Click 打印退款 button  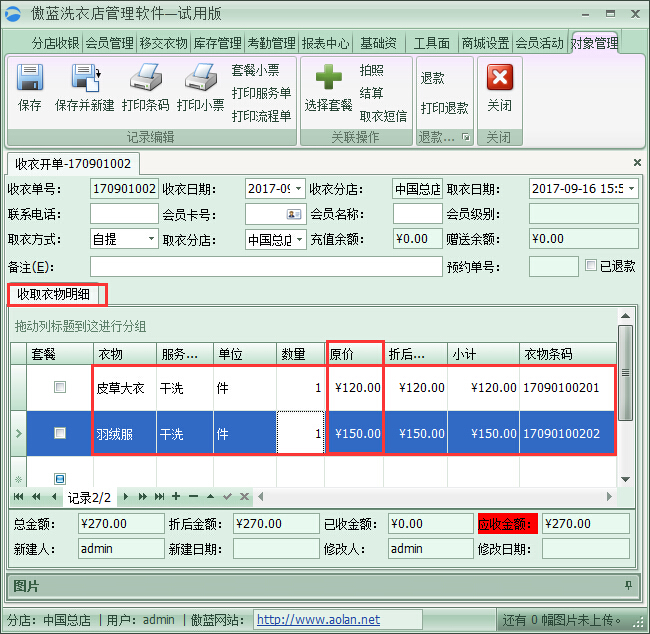pyautogui.click(x=444, y=108)
